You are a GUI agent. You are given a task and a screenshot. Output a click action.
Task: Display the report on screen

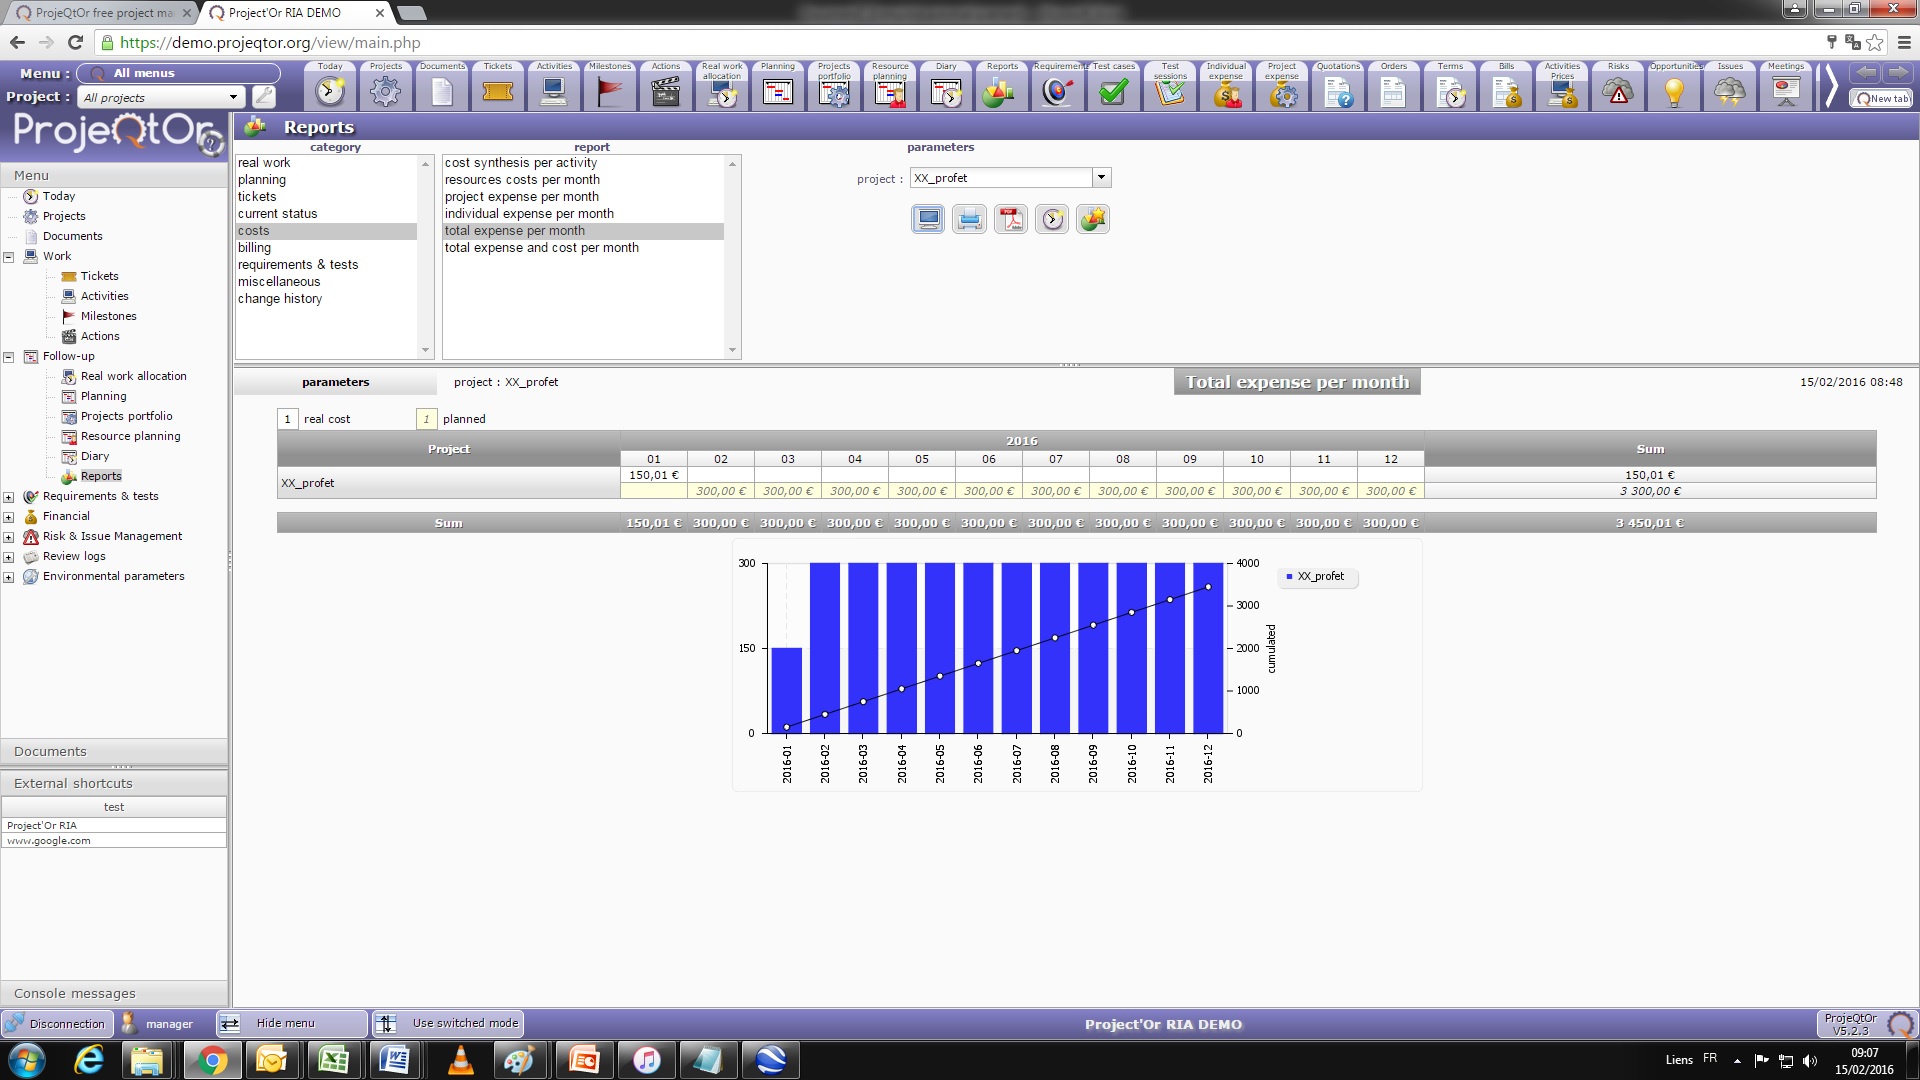click(x=927, y=219)
